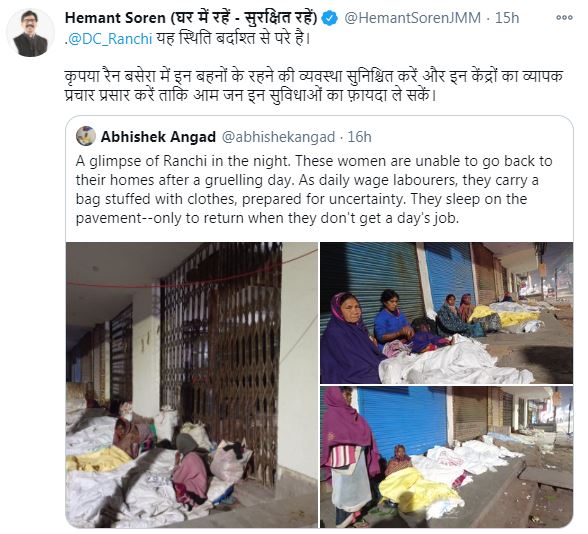Viewport: 588px width, 534px height.
Task: Open the large left photo with the iron gate
Action: click(x=192, y=385)
